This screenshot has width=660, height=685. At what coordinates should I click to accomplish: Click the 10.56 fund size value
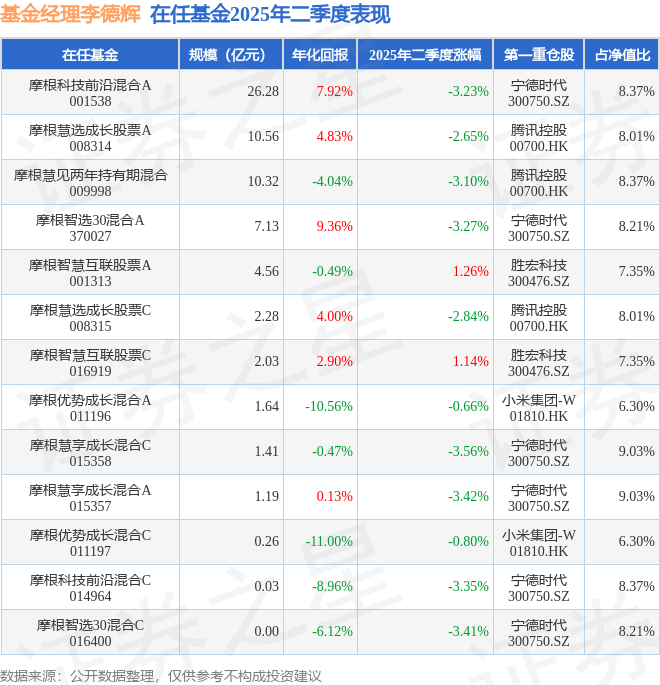click(263, 136)
